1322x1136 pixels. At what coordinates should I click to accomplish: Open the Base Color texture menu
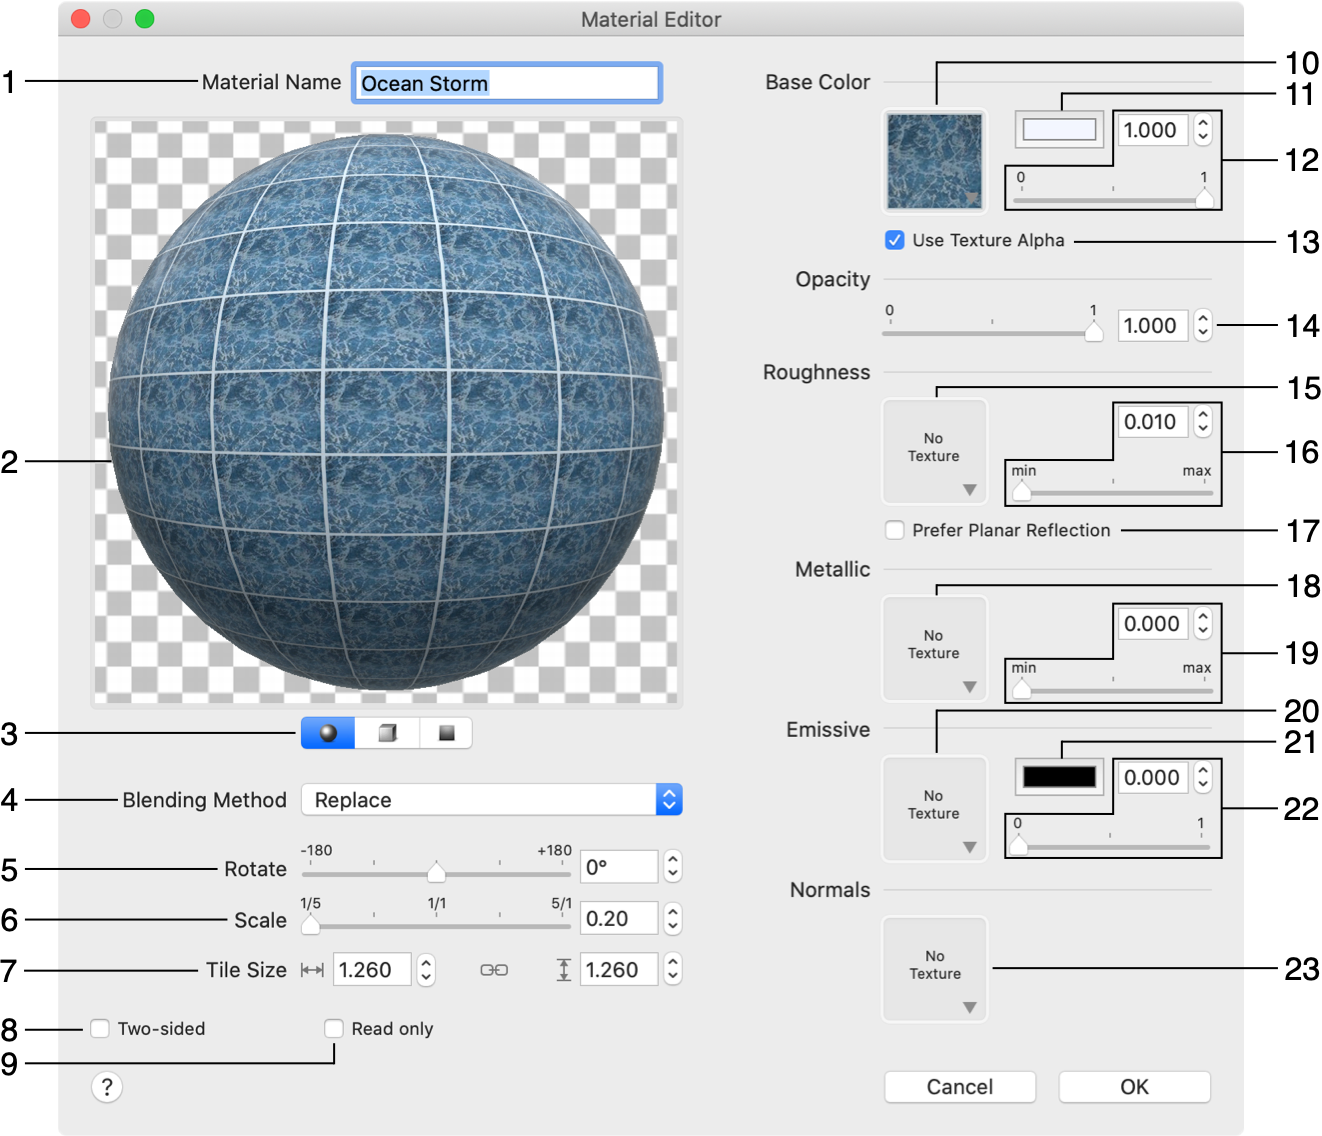935,161
